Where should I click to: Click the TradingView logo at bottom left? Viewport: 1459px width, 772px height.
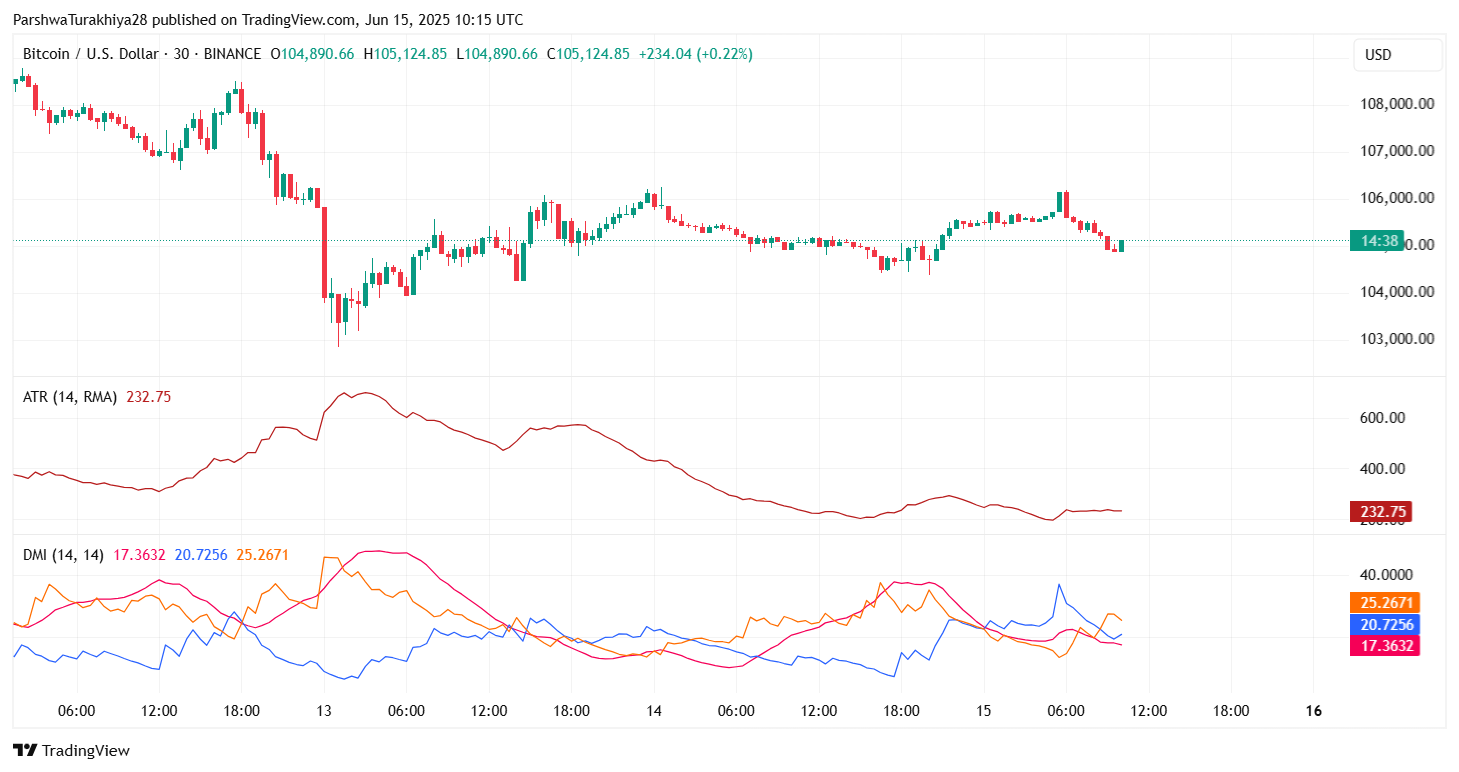(71, 750)
